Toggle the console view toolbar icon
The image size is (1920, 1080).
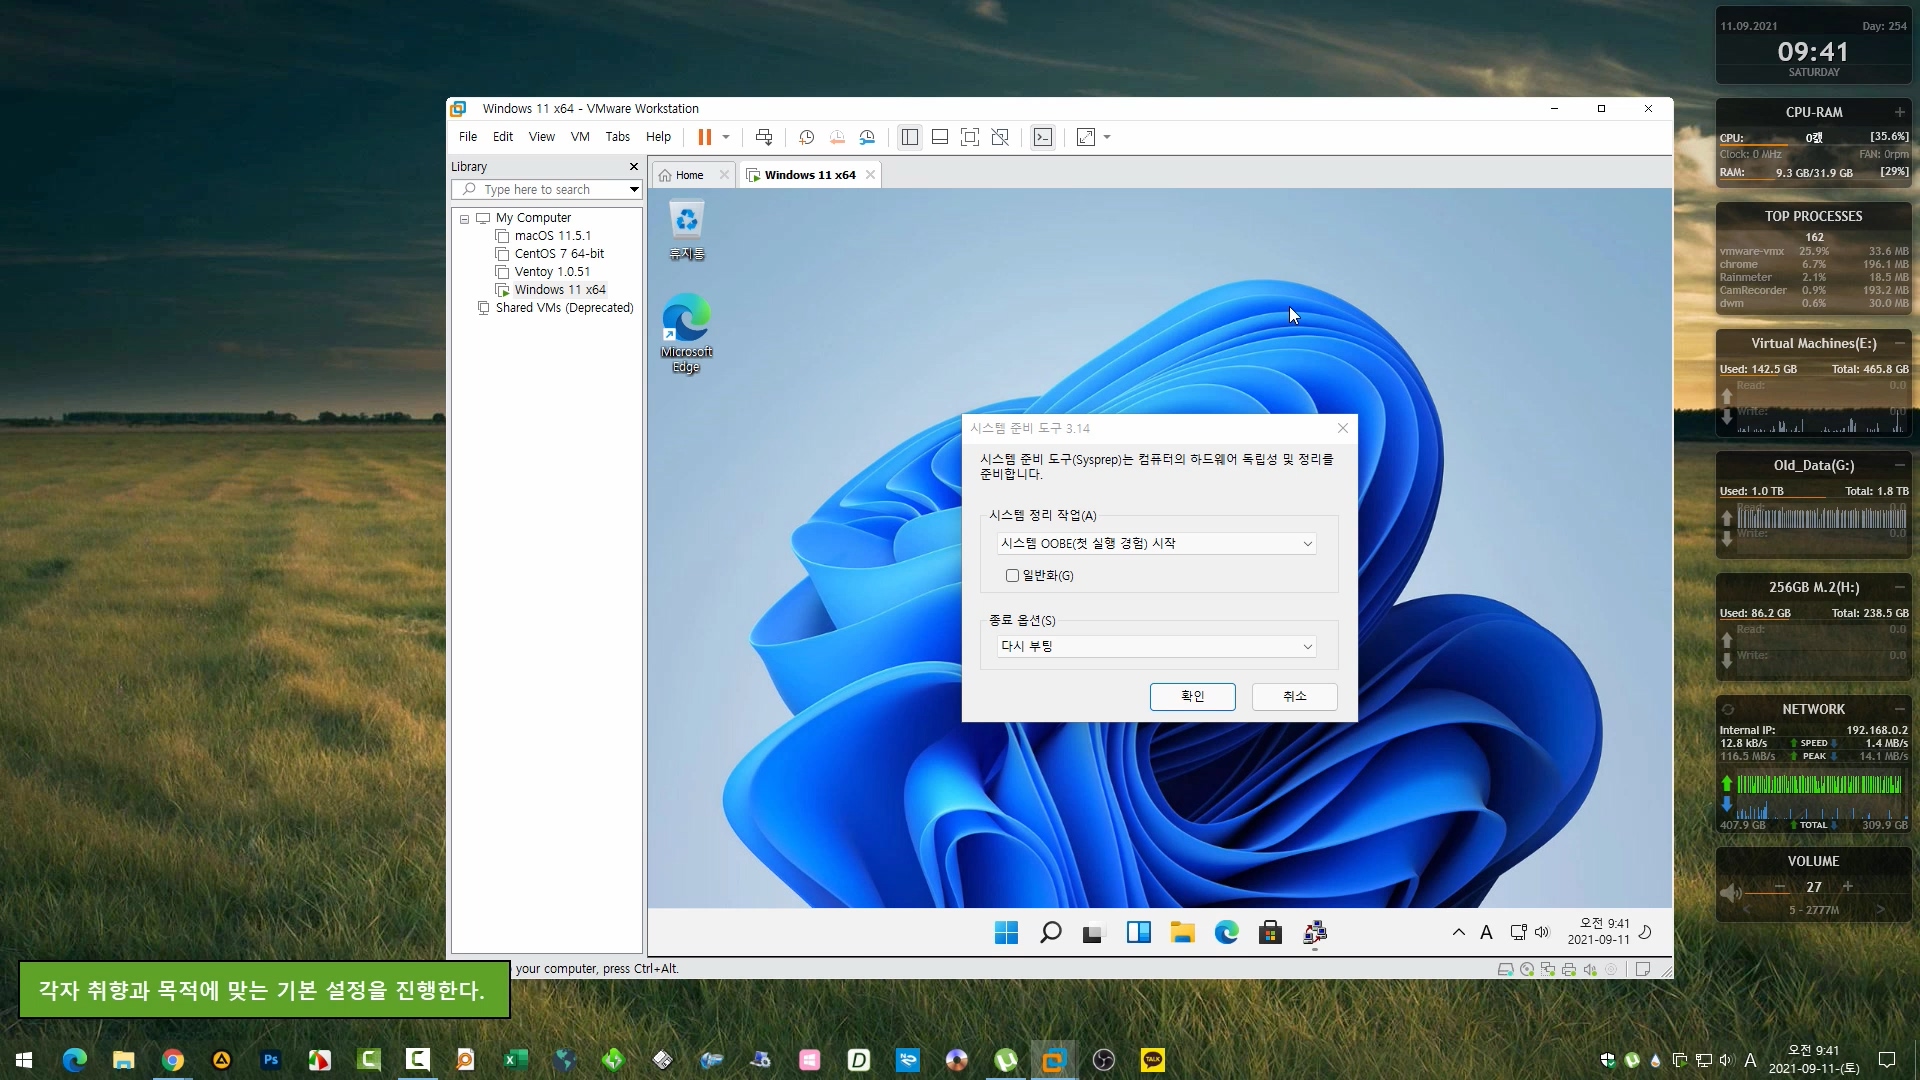(x=1043, y=137)
